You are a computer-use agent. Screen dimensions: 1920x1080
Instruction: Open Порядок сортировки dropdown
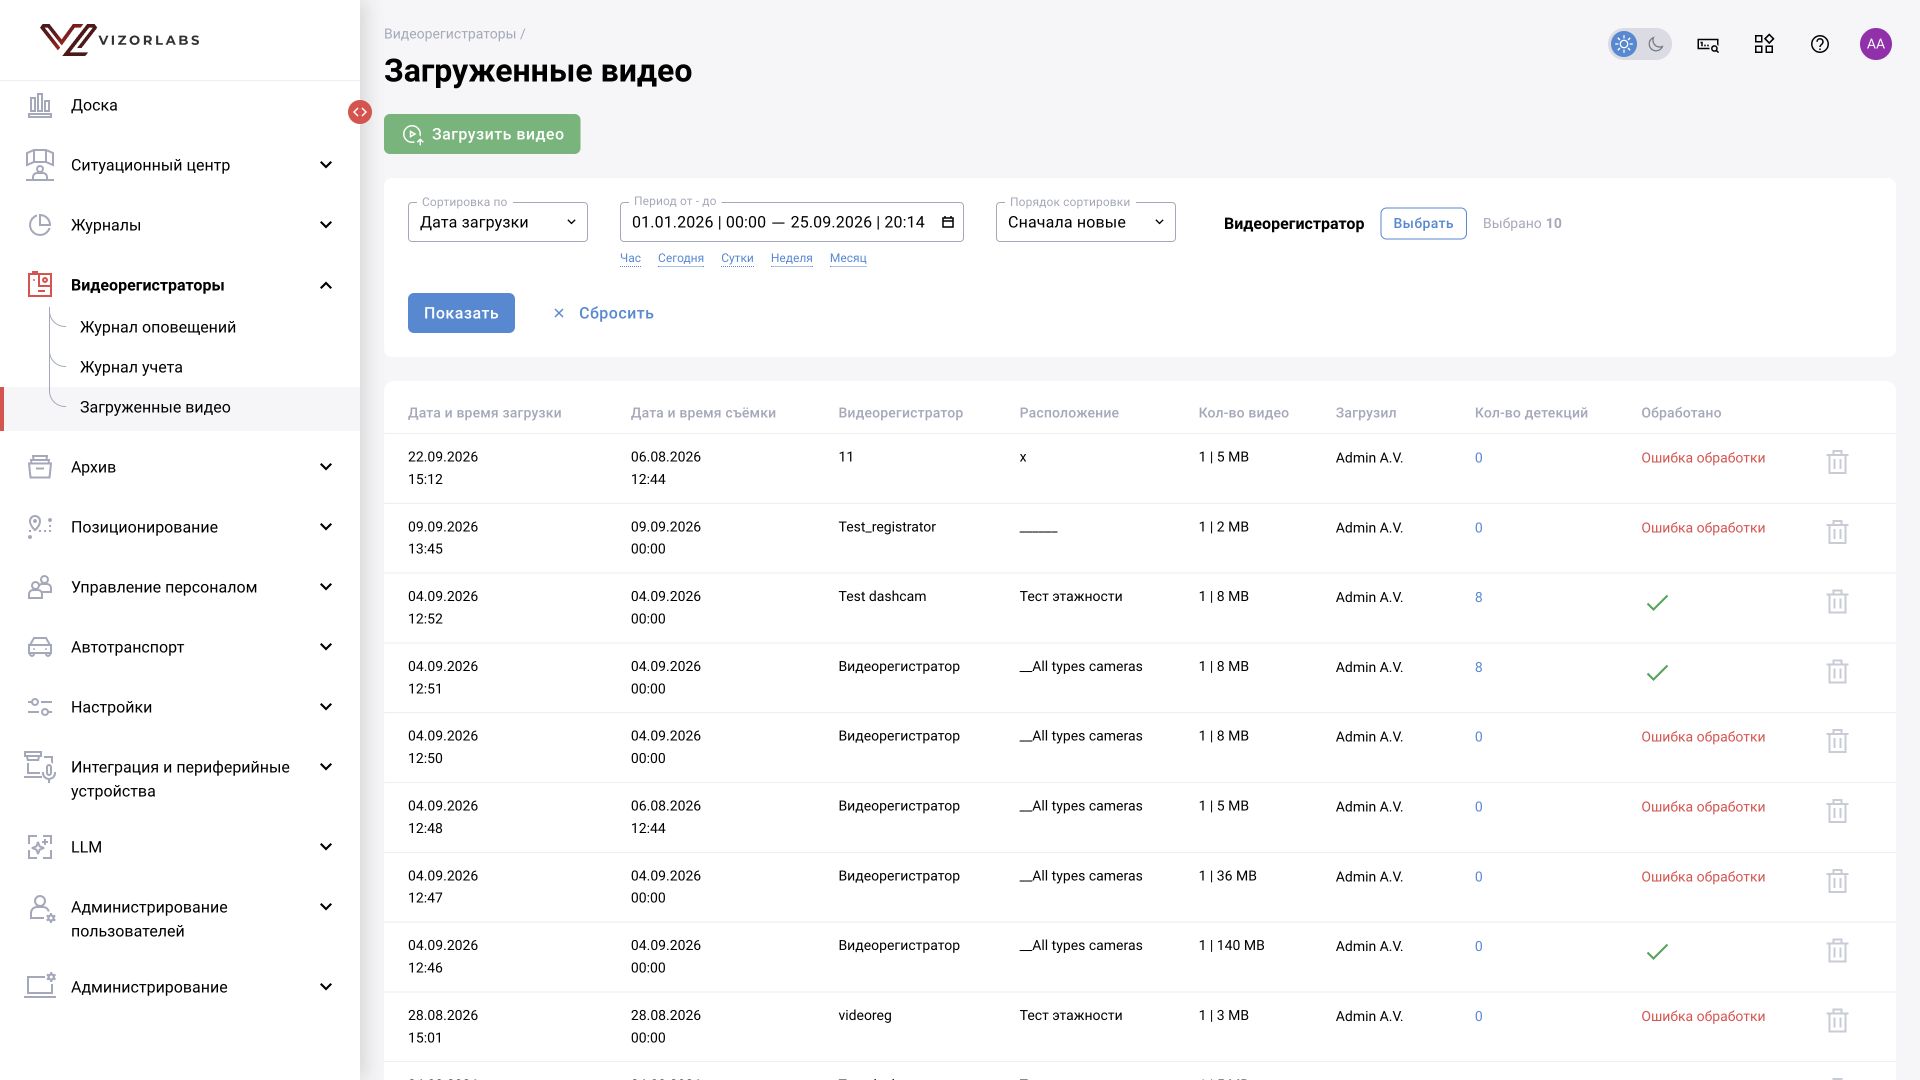[1086, 222]
